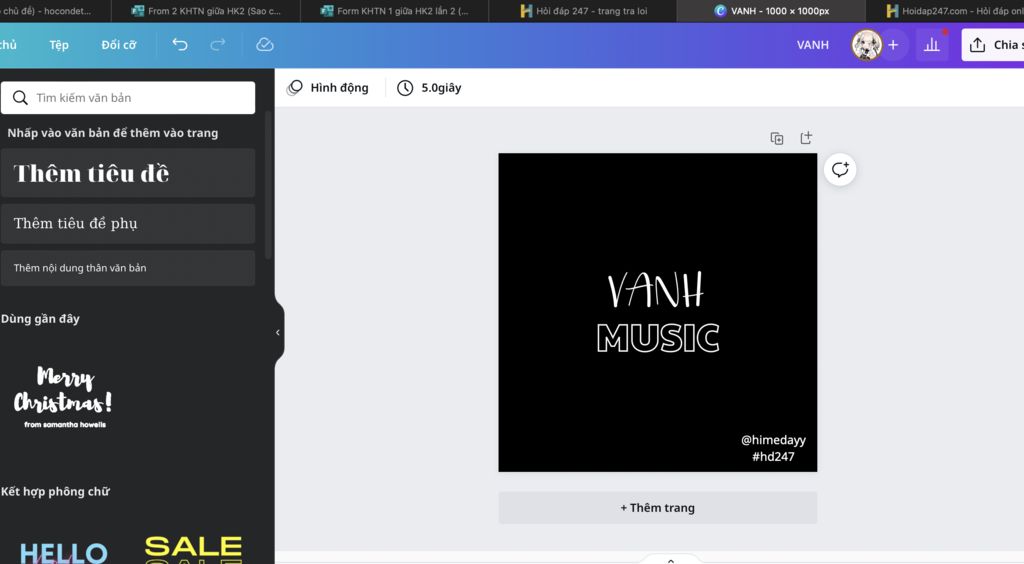
Task: Select the MUSIC text on canvas
Action: pos(658,338)
